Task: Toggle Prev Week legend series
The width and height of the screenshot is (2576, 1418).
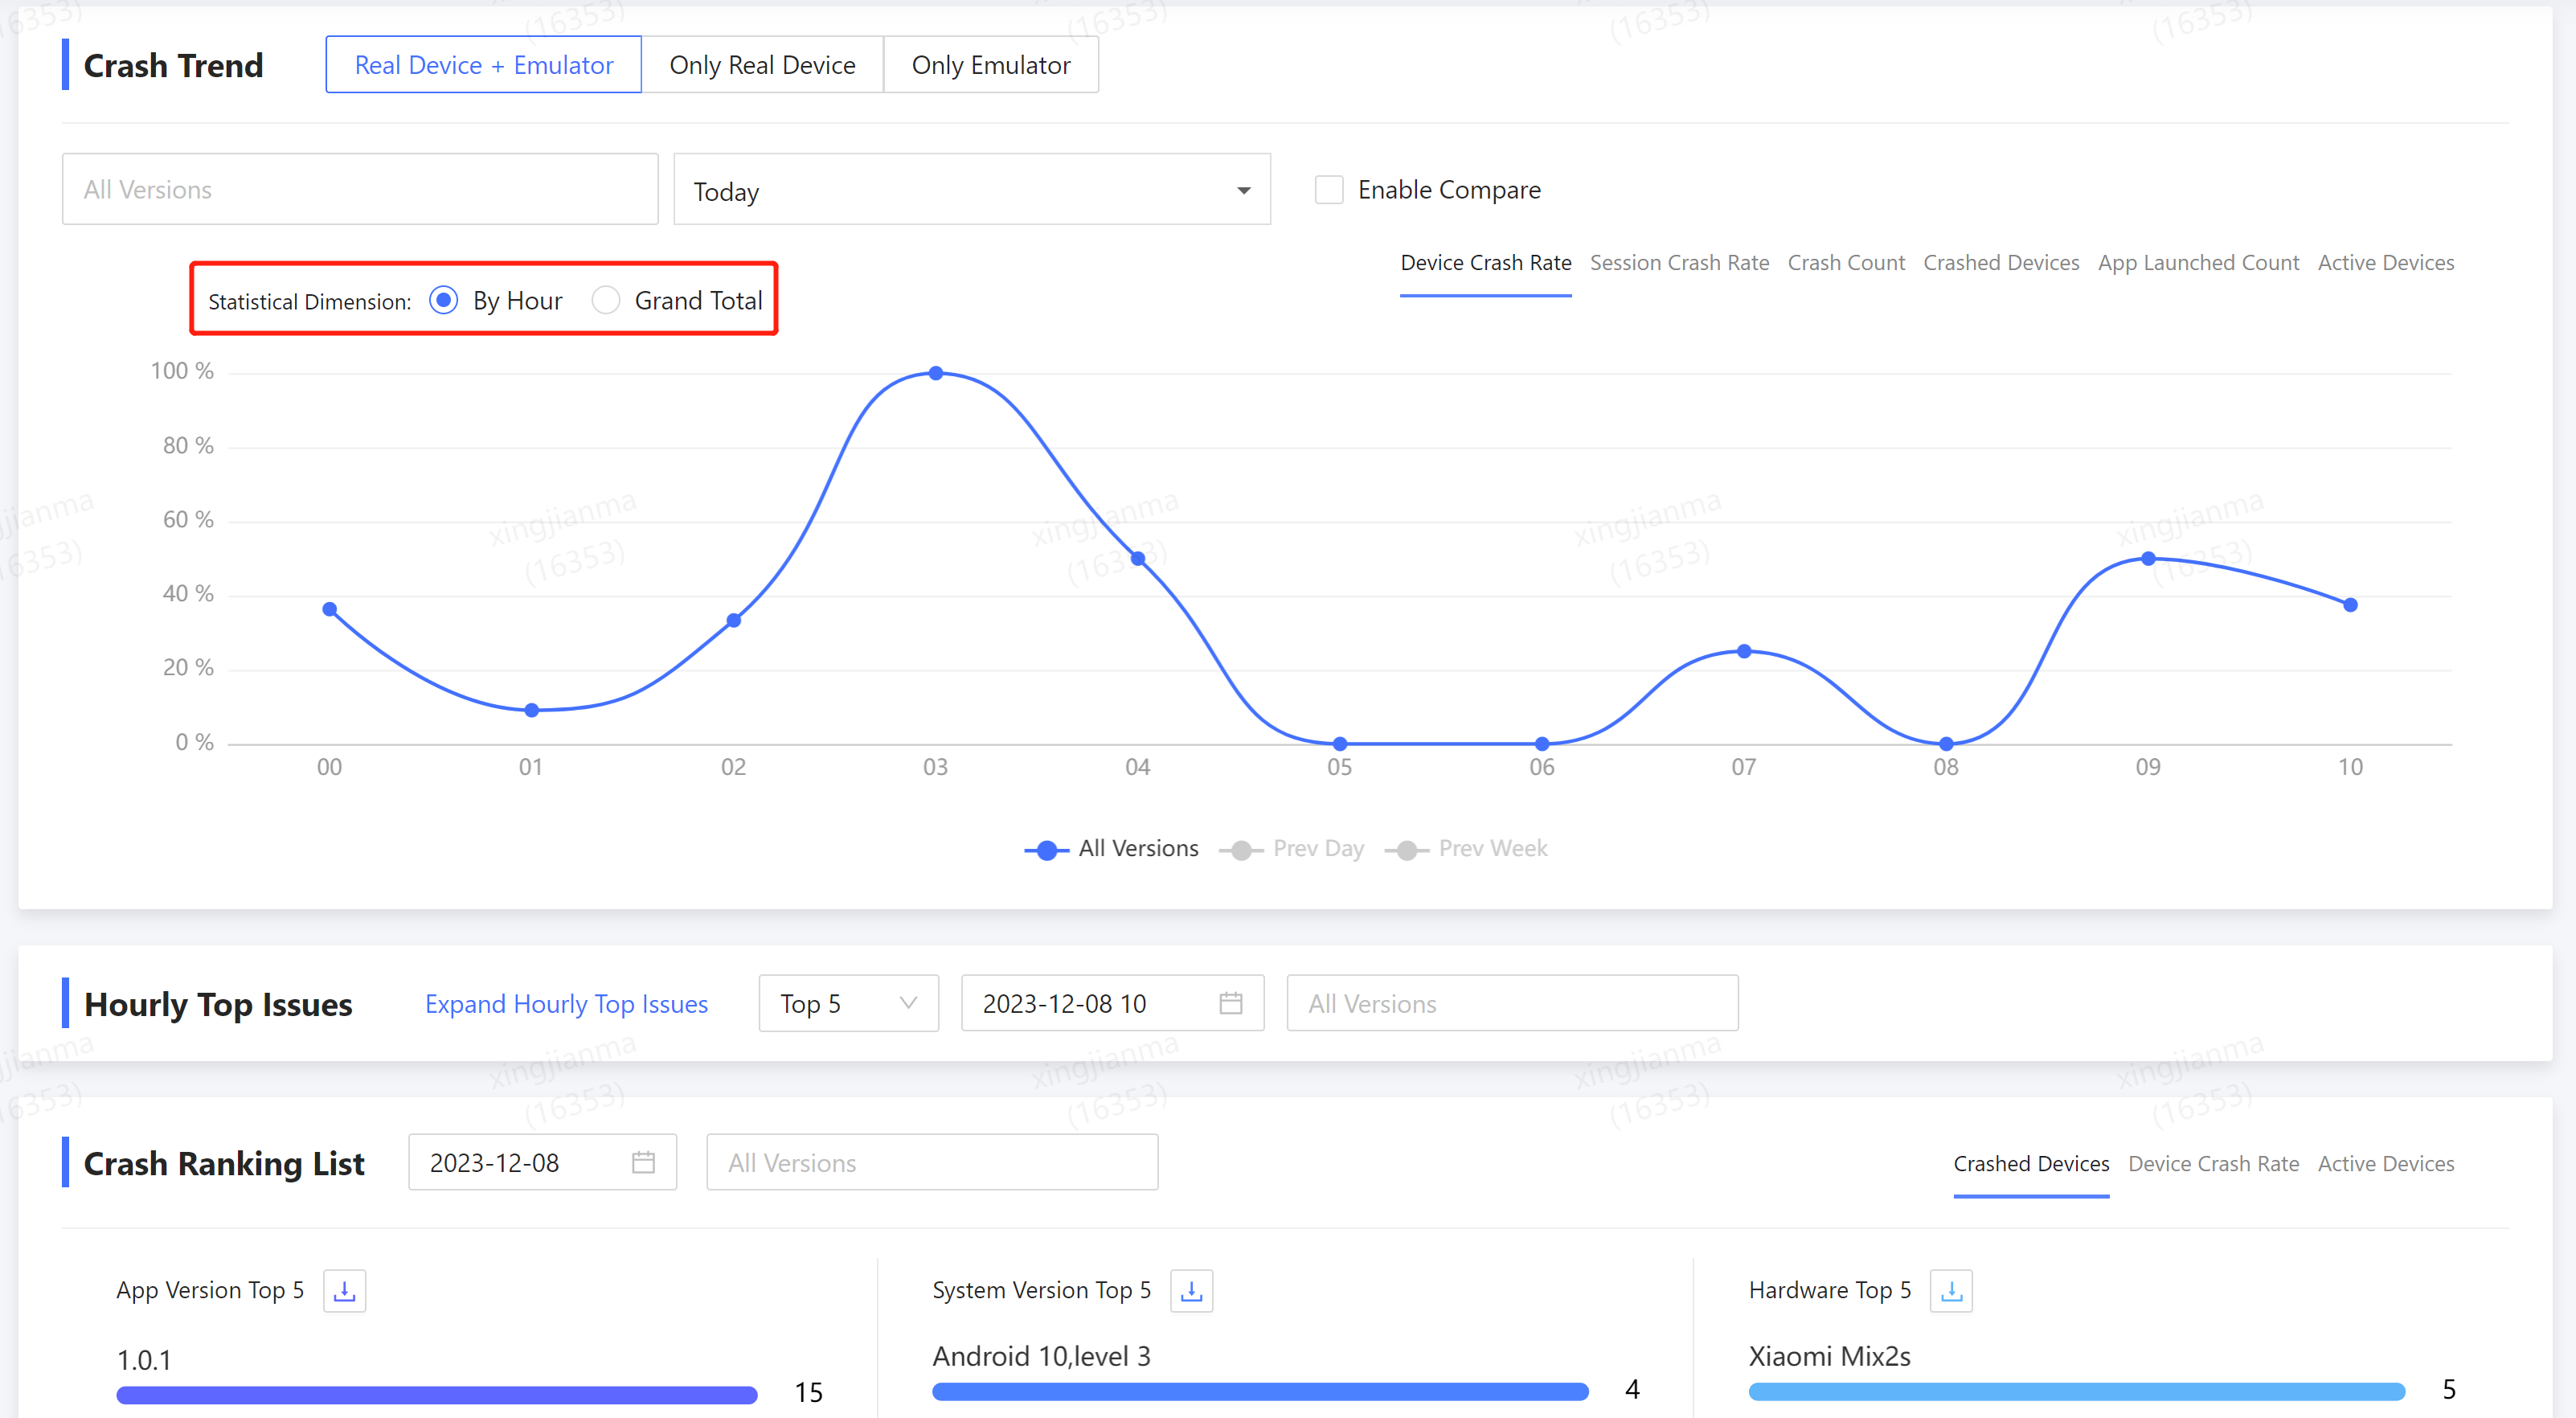Action: click(x=1466, y=848)
